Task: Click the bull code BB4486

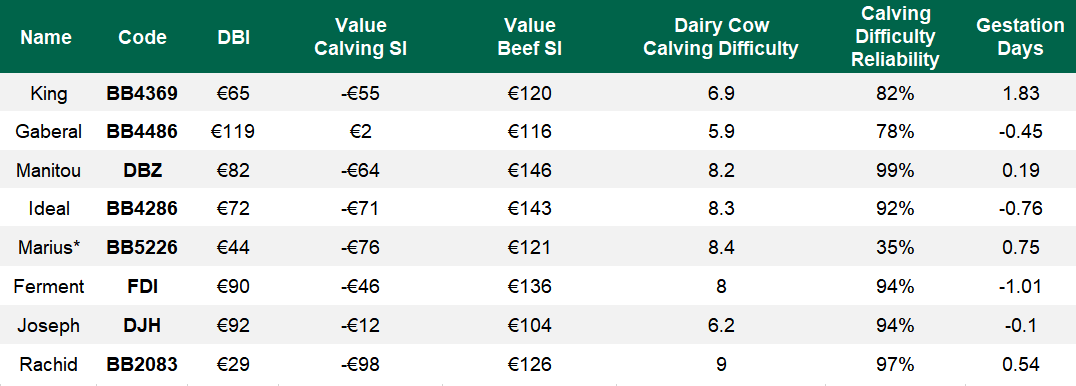Action: (142, 132)
